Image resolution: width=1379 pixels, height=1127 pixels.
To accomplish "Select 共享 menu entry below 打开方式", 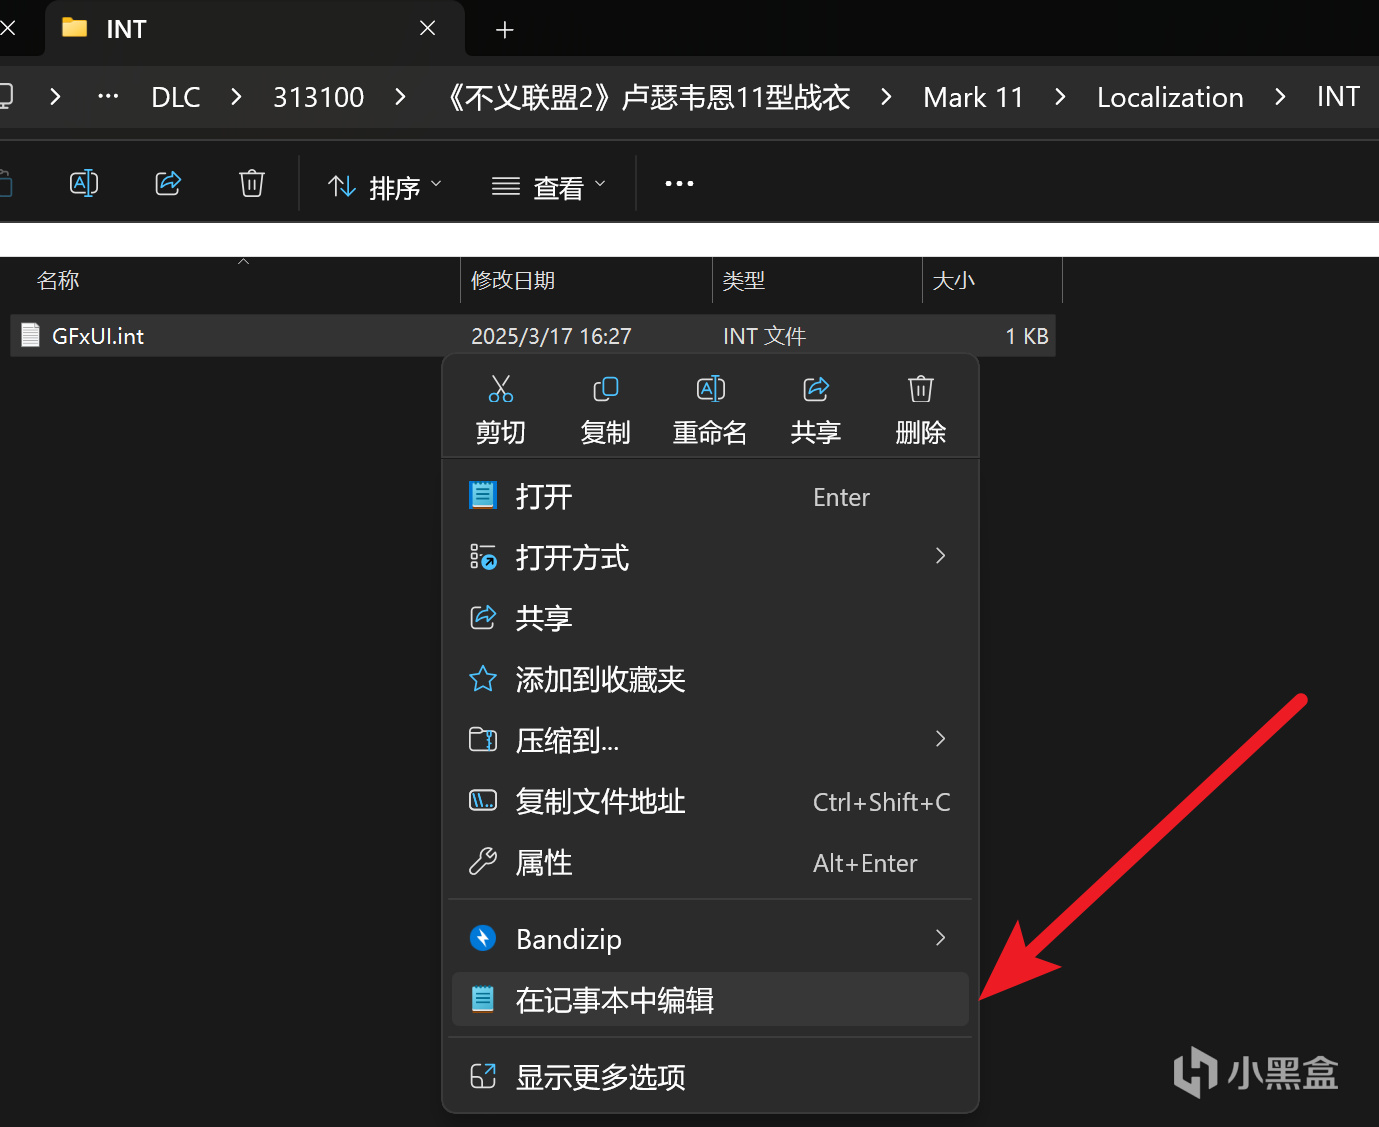I will coord(710,618).
